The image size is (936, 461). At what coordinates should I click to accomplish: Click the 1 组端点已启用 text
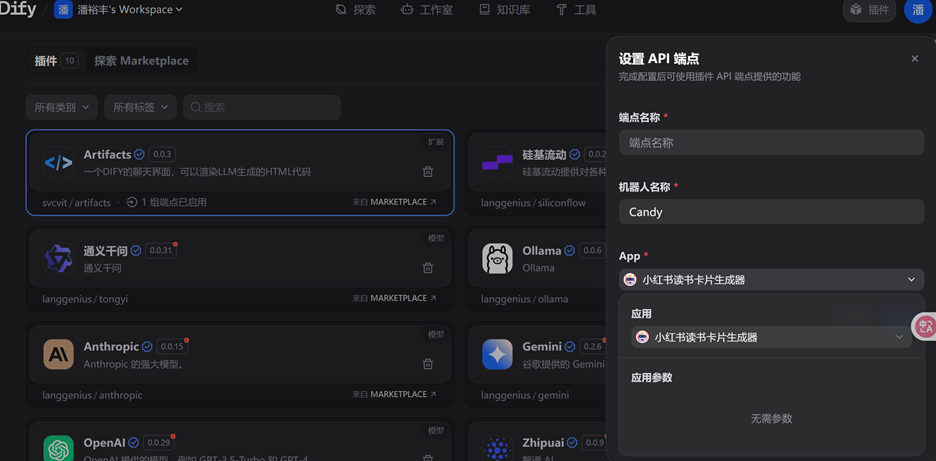174,202
